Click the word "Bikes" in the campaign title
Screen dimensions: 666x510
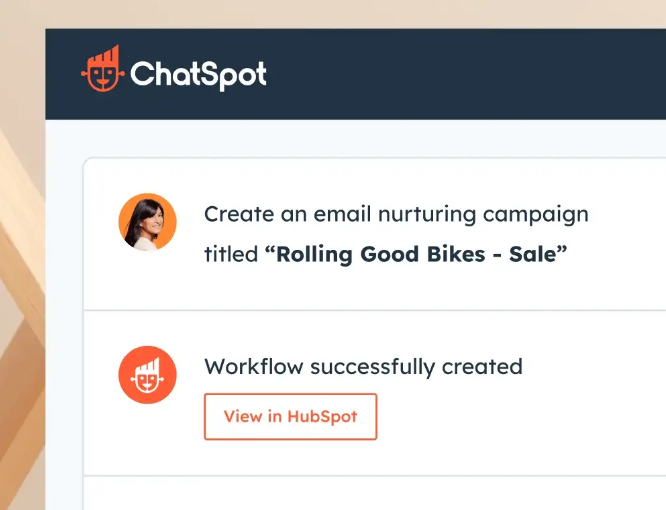456,254
